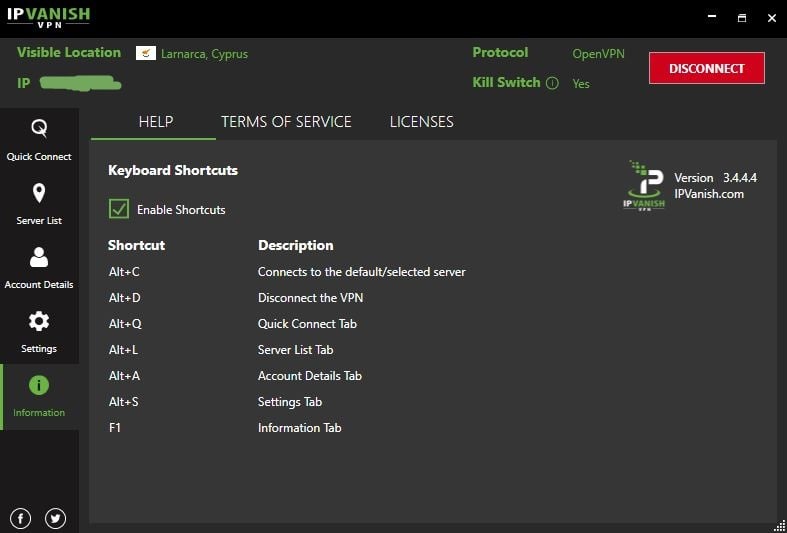787x533 pixels.
Task: Switch to the HELP tab
Action: click(x=156, y=122)
